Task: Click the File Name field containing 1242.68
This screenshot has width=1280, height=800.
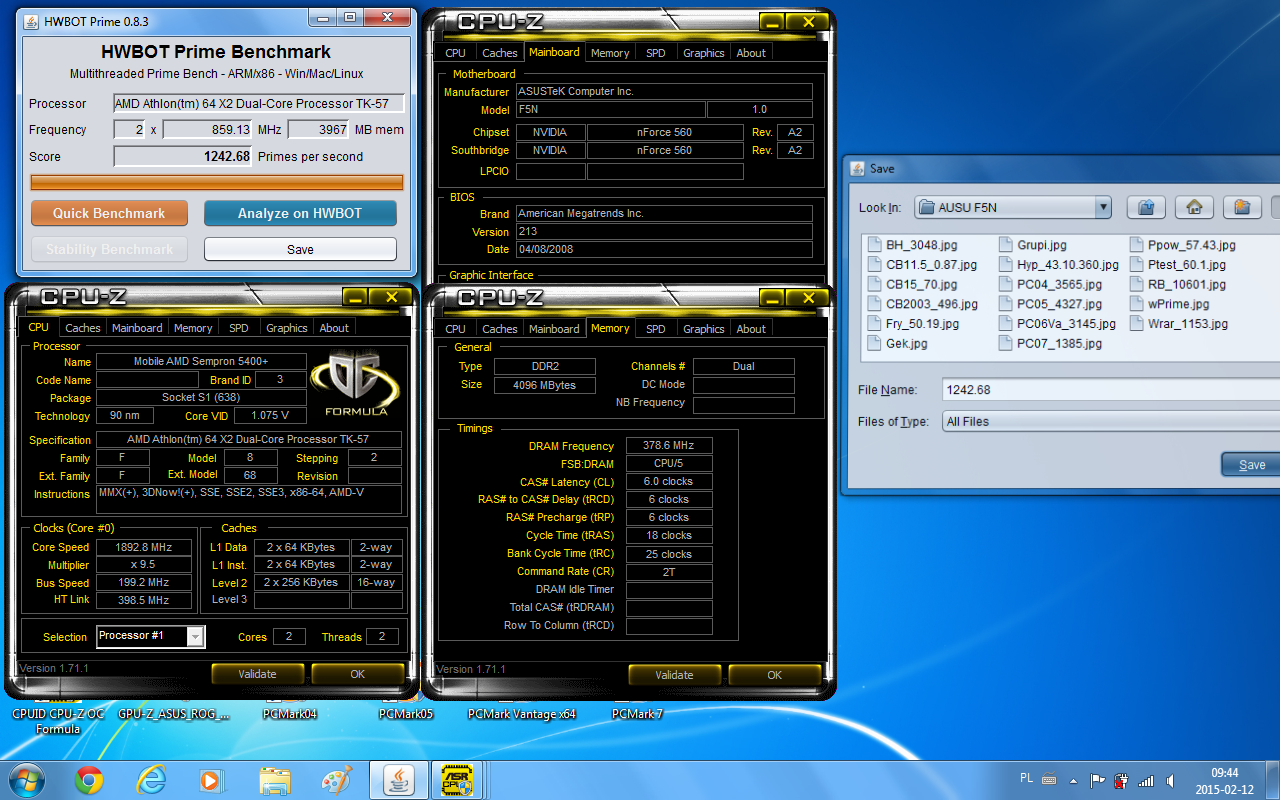Action: 1110,389
